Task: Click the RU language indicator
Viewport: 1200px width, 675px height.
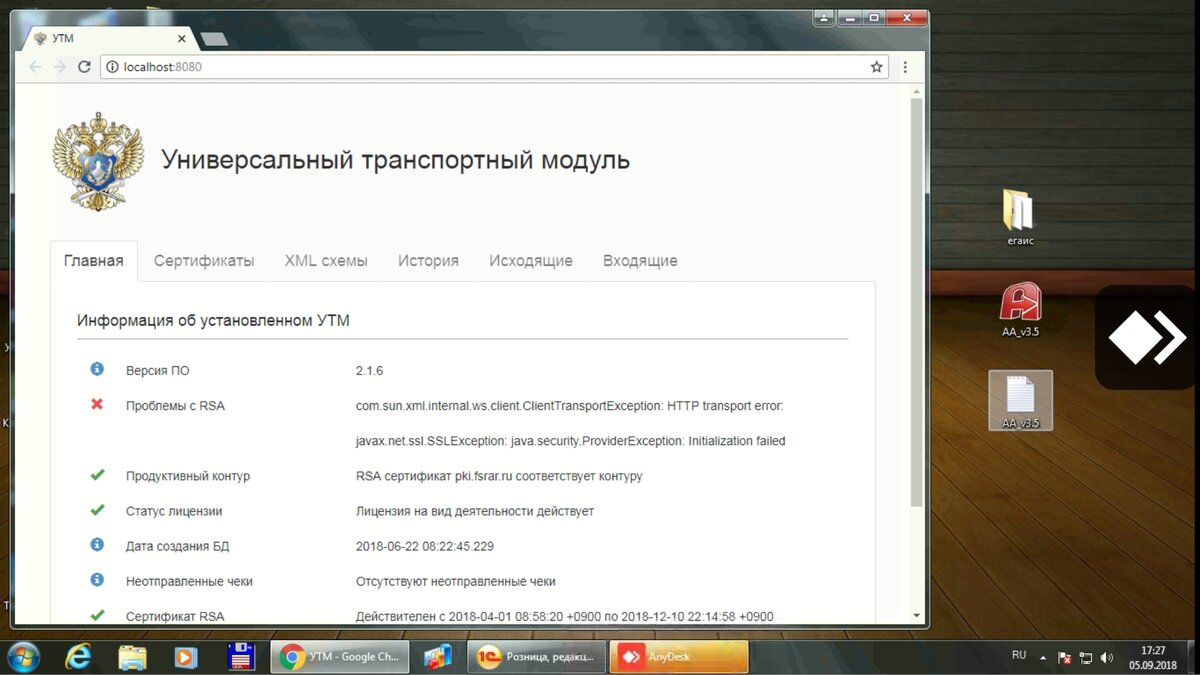Action: (1019, 656)
